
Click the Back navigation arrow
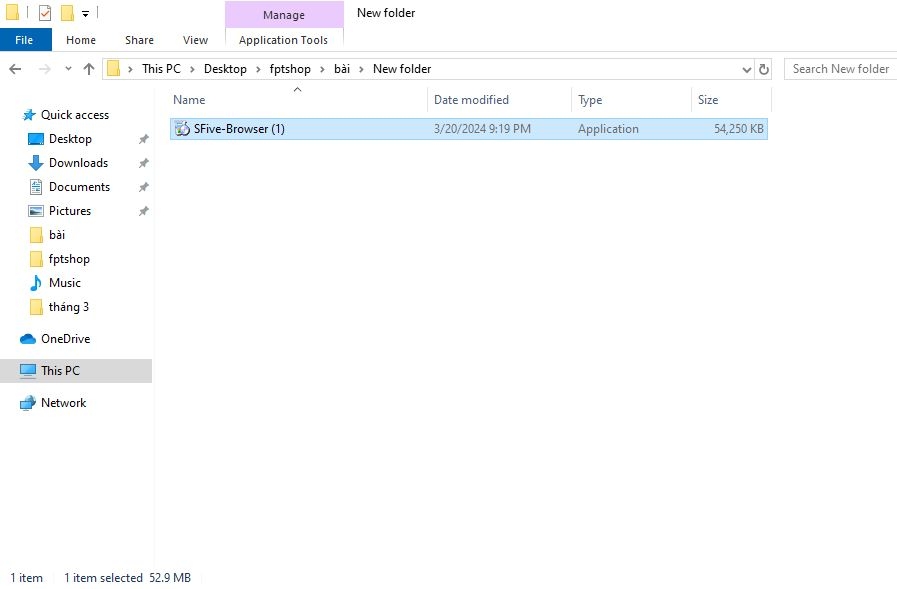[x=15, y=69]
